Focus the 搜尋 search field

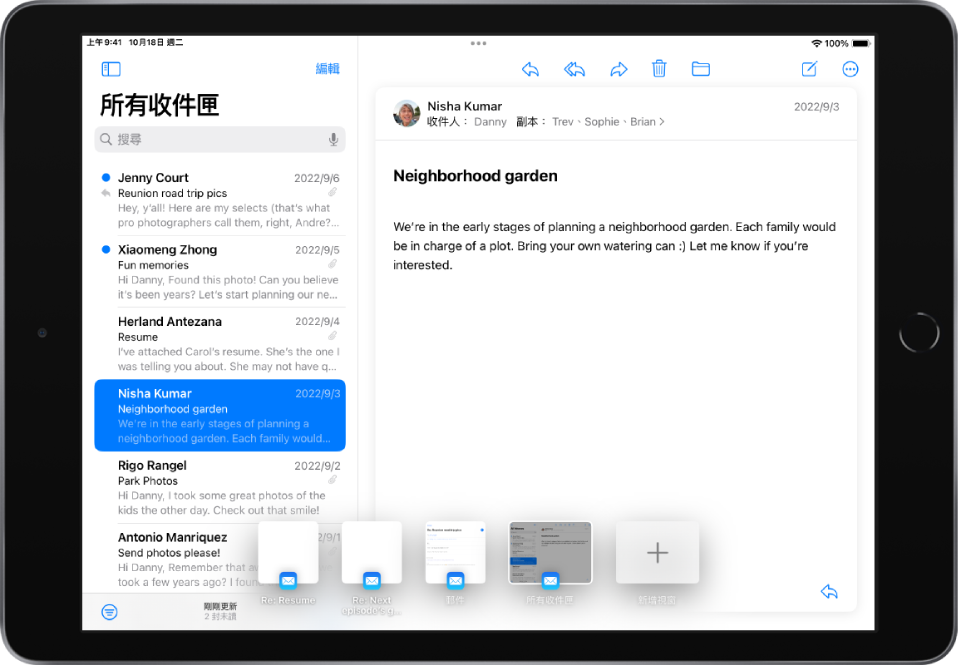(220, 139)
